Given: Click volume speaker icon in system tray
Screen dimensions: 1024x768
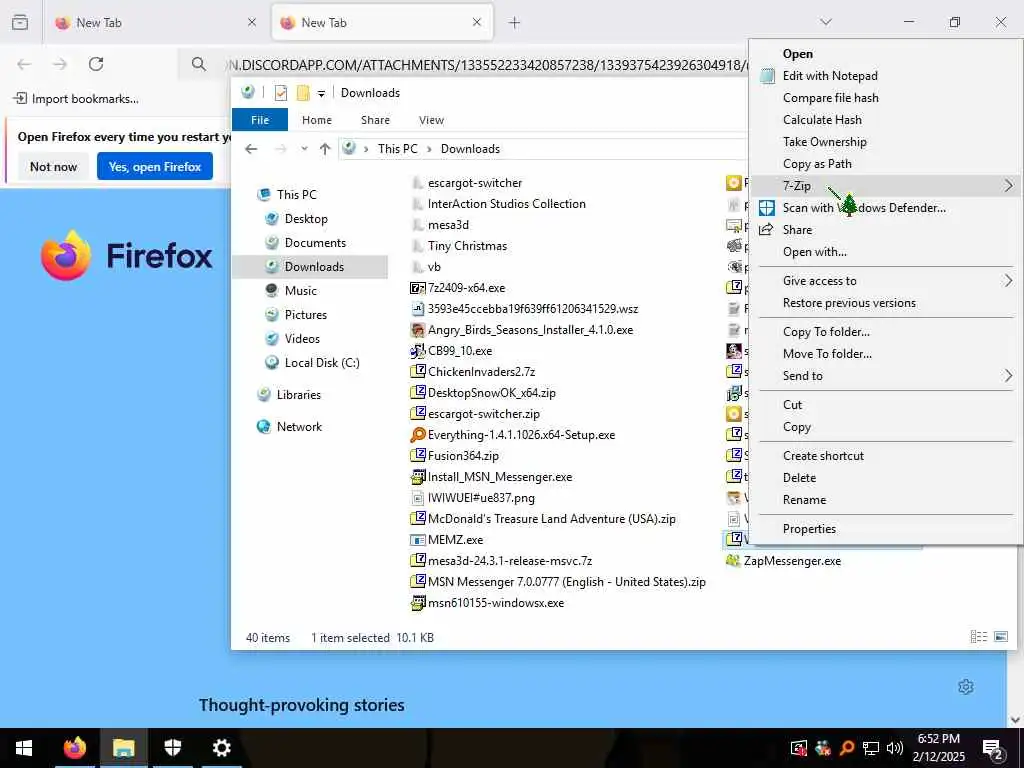Looking at the screenshot, I should pyautogui.click(x=895, y=748).
